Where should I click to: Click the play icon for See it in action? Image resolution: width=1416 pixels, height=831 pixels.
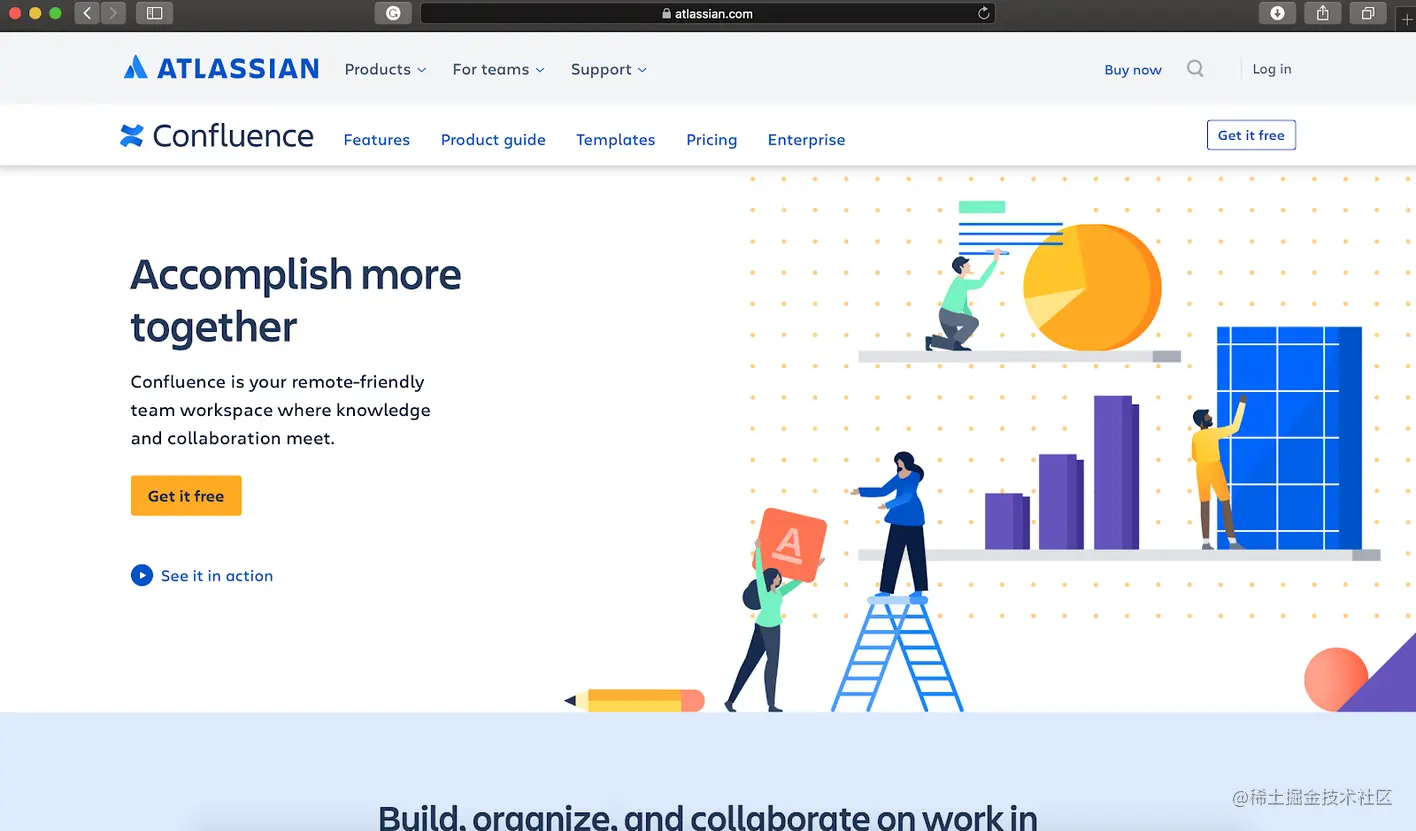[142, 576]
